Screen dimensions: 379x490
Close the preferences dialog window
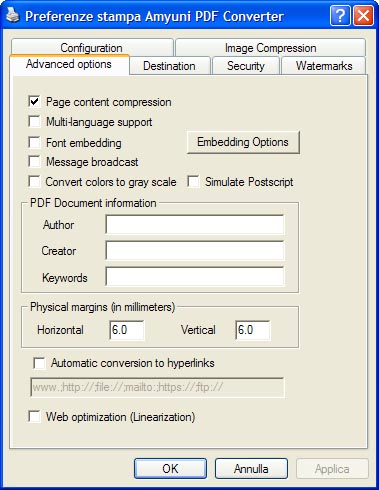coord(363,15)
